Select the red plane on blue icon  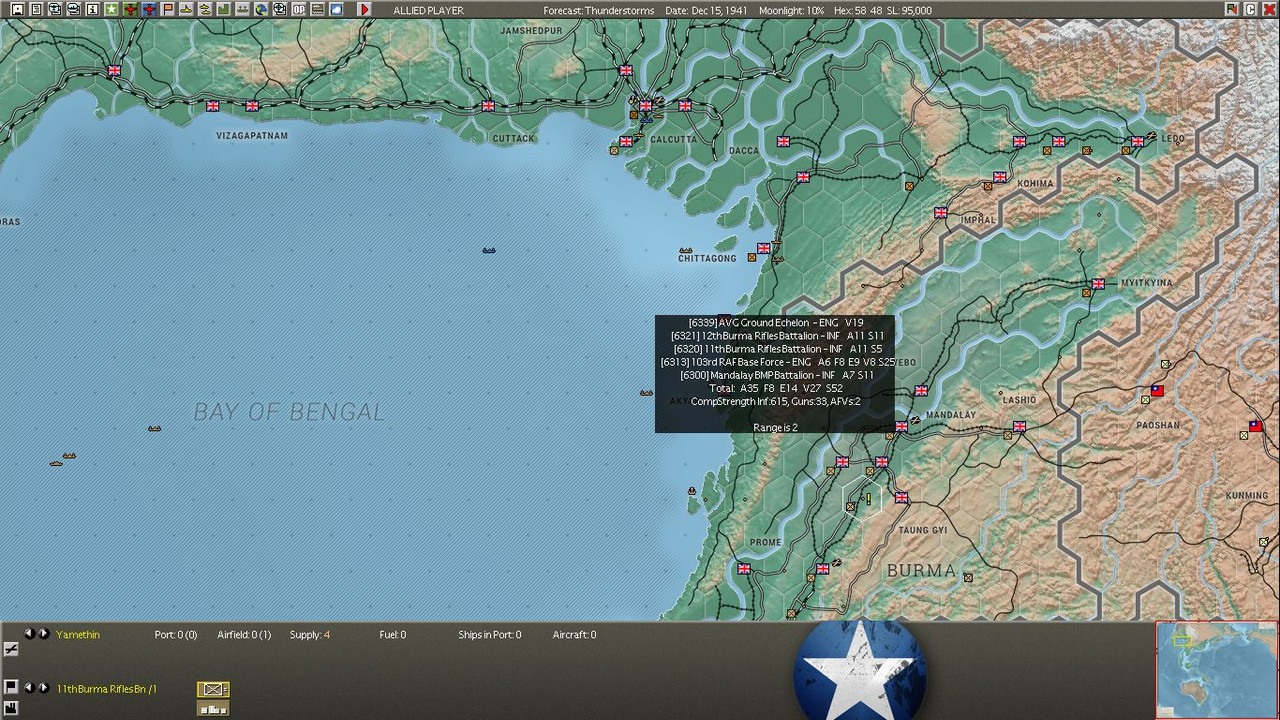pyautogui.click(x=149, y=9)
